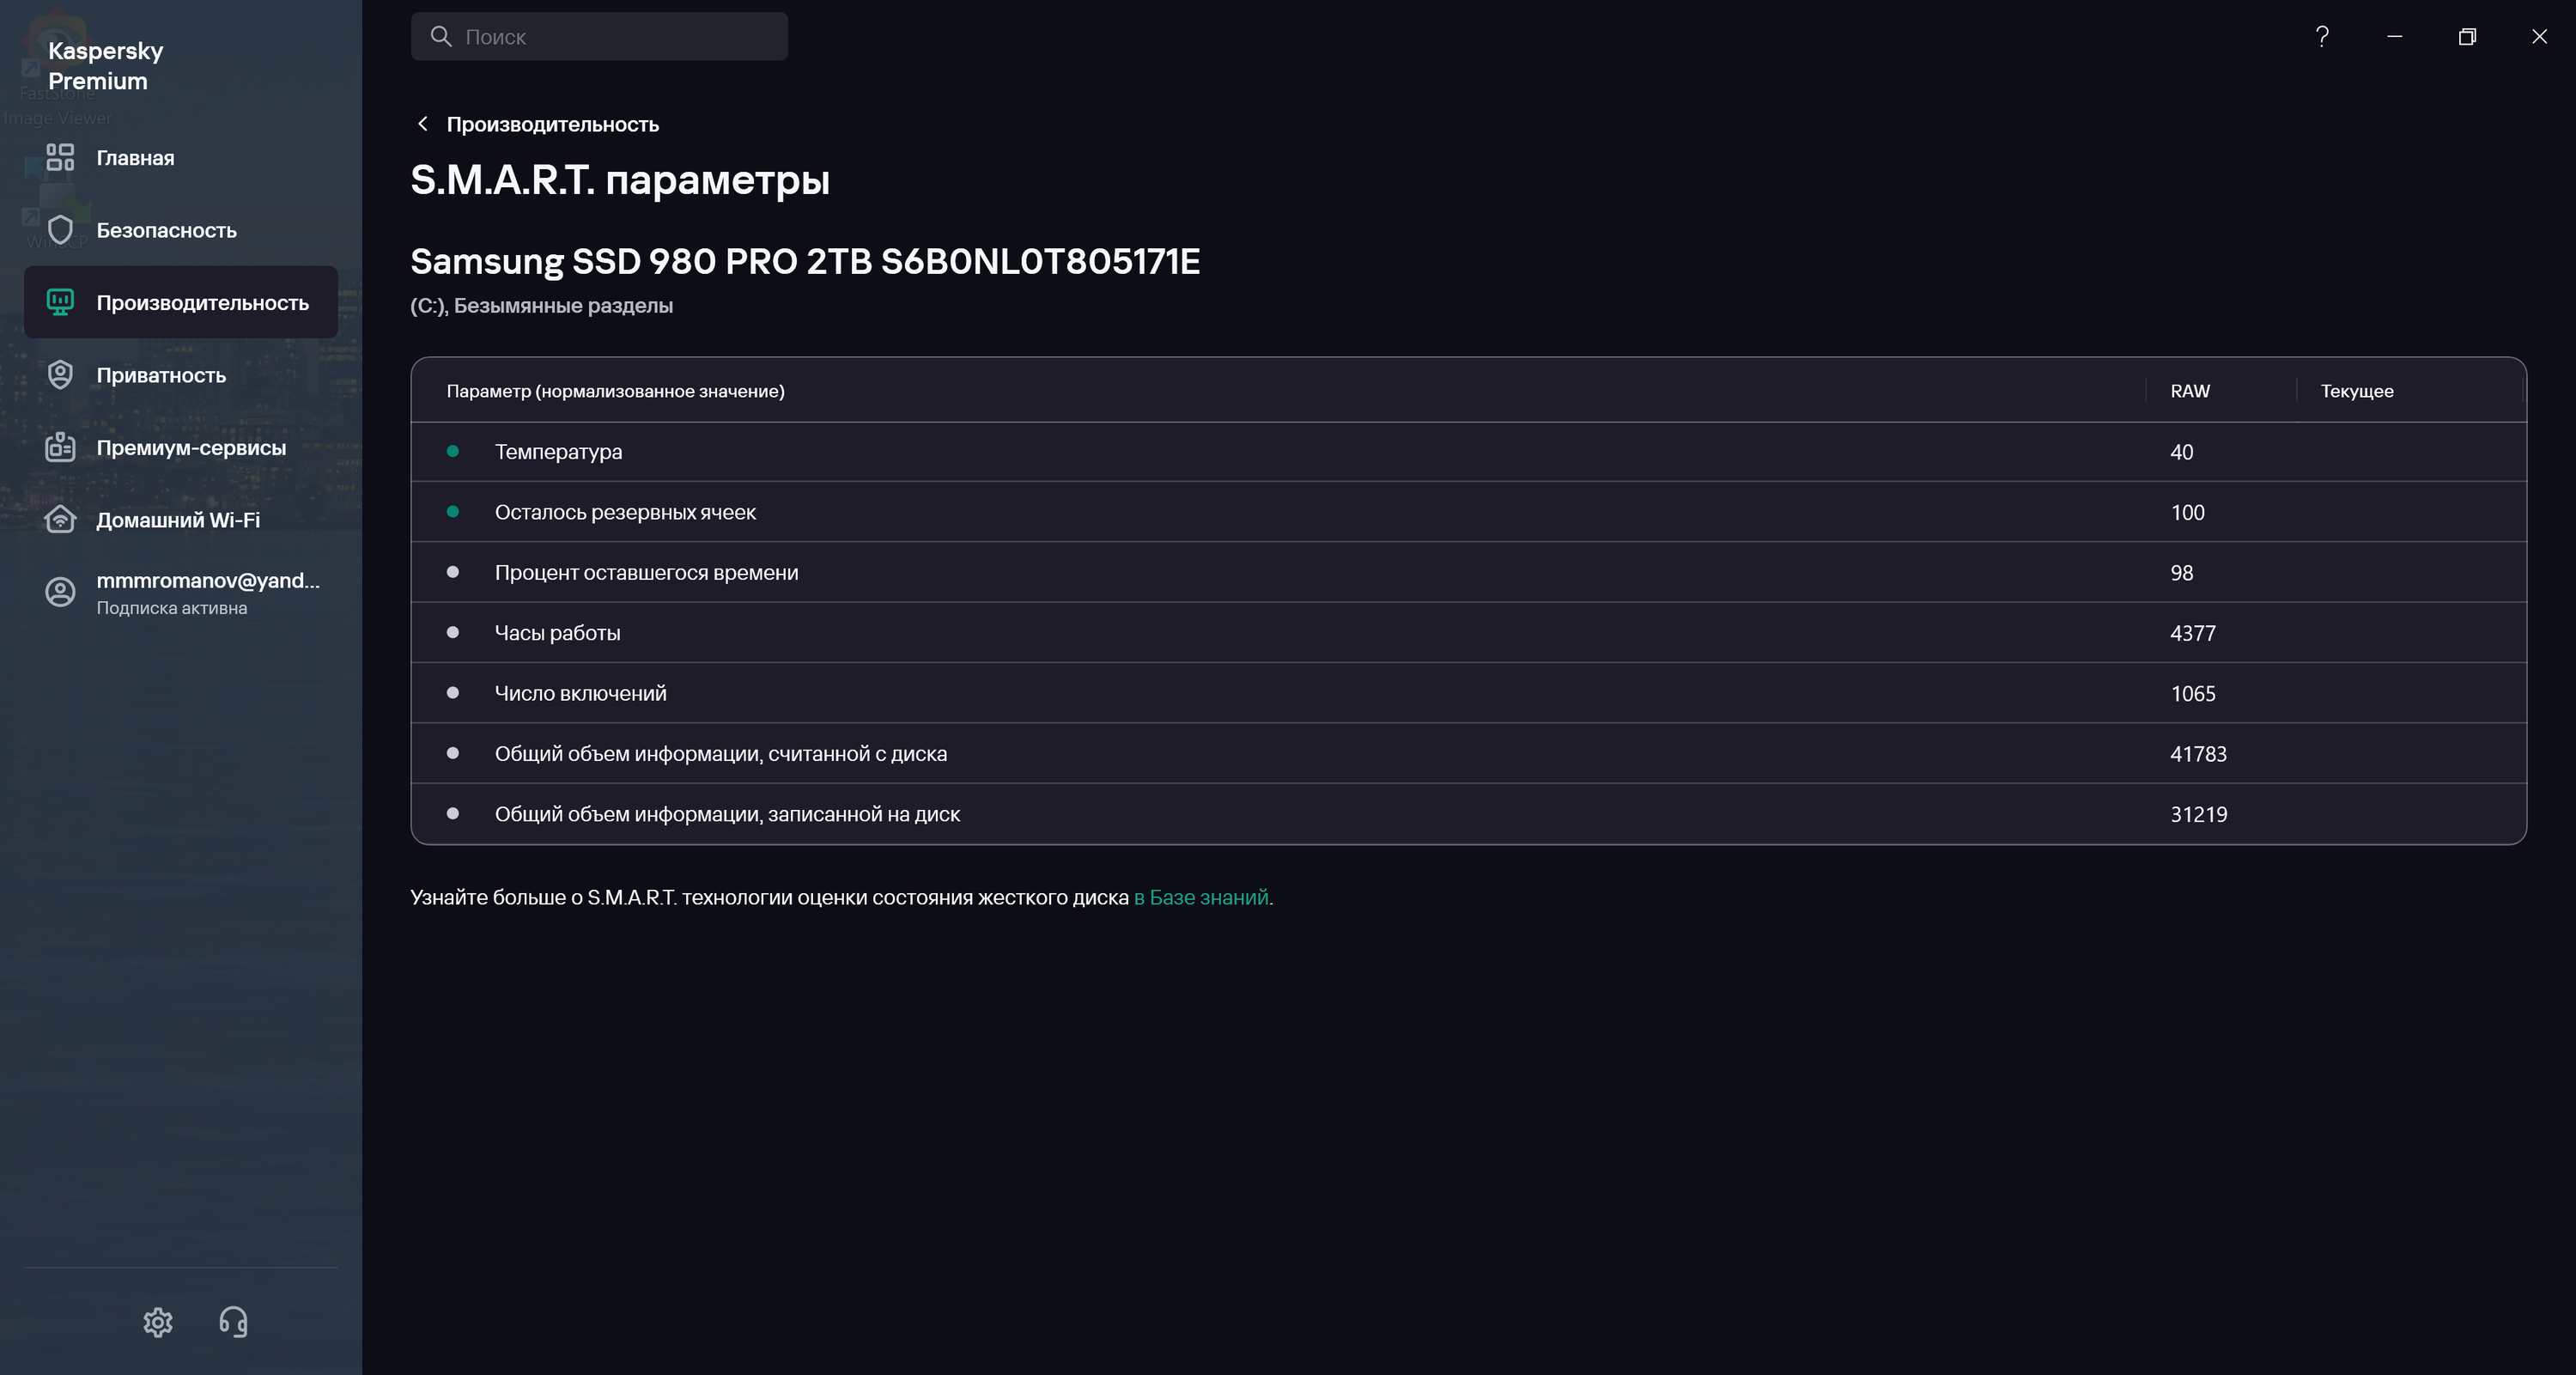Click the Текущее column header

[x=2356, y=391]
